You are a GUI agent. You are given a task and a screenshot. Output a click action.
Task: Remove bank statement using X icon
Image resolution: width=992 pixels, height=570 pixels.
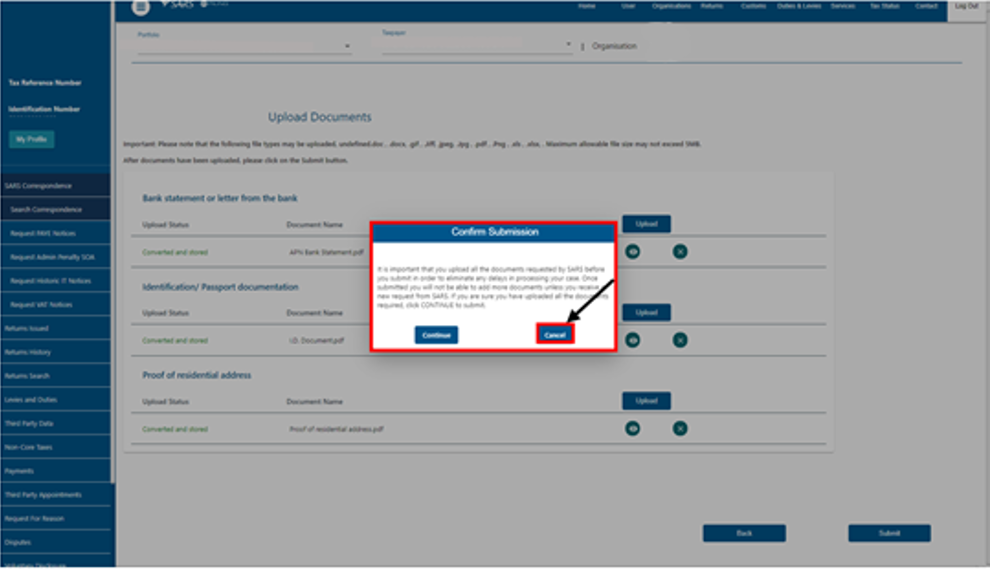tap(680, 252)
